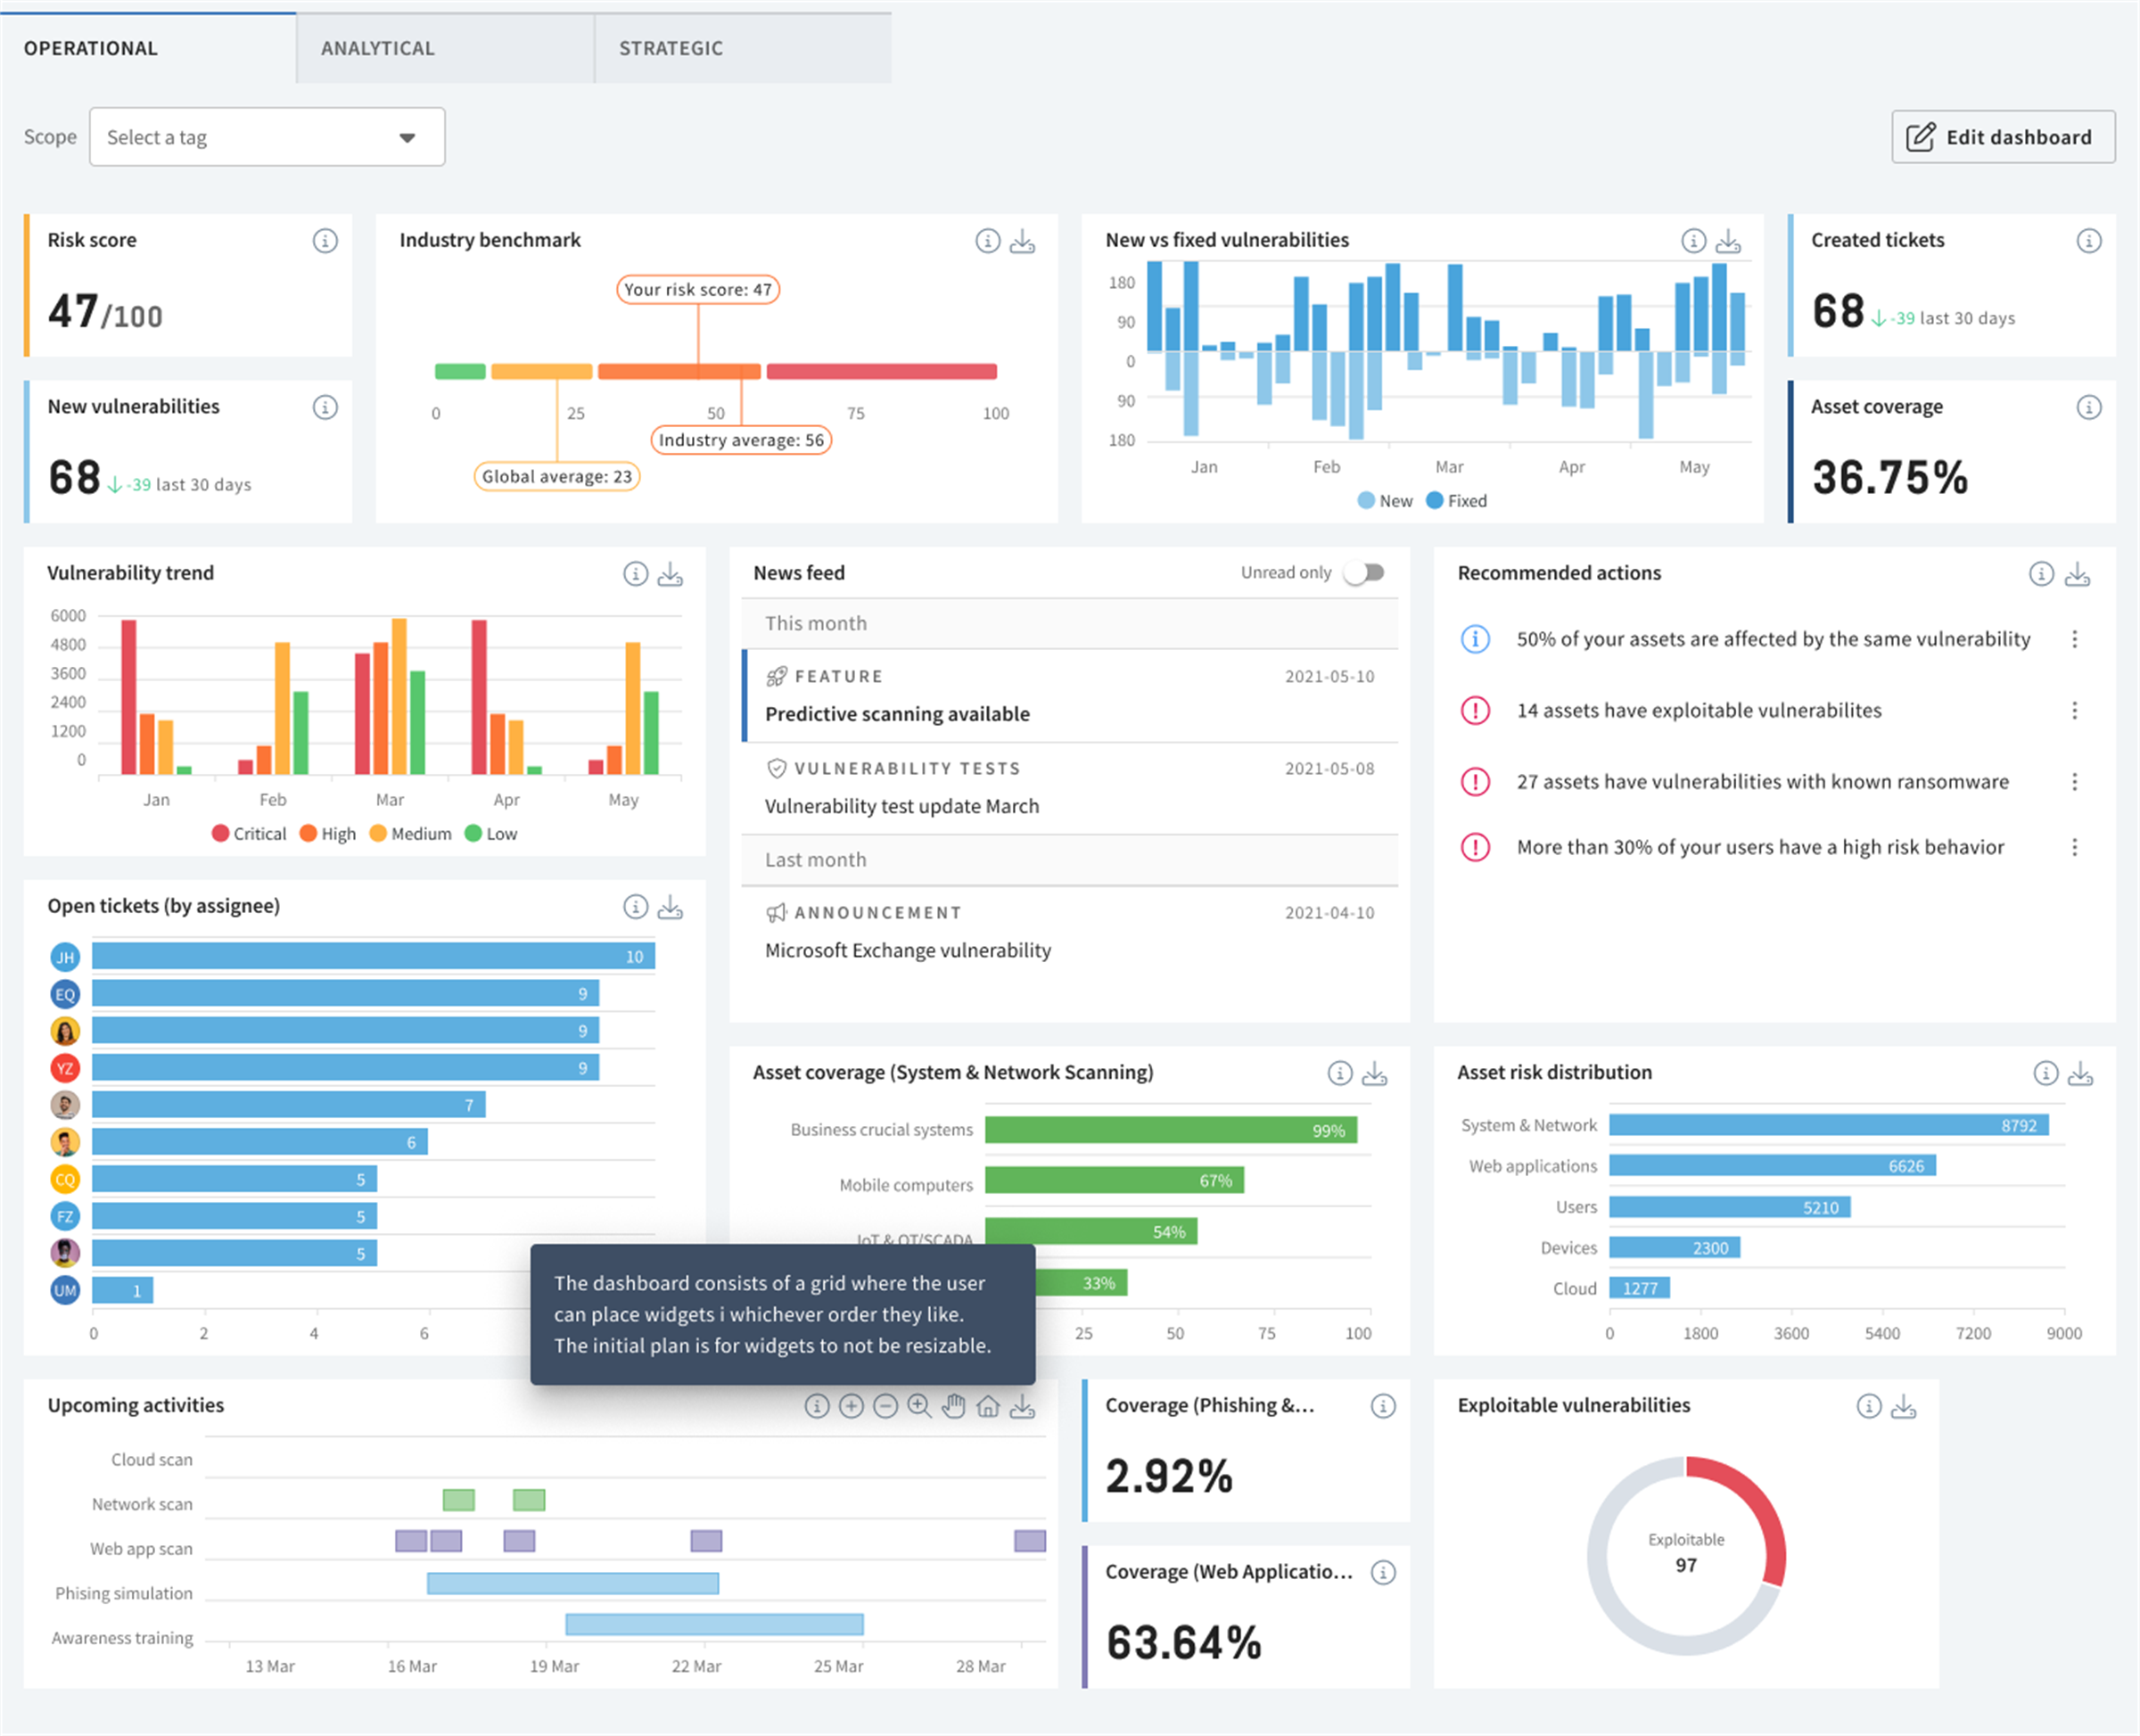Download Upcoming activities timeline
Image resolution: width=2140 pixels, height=1736 pixels.
(x=1023, y=1407)
